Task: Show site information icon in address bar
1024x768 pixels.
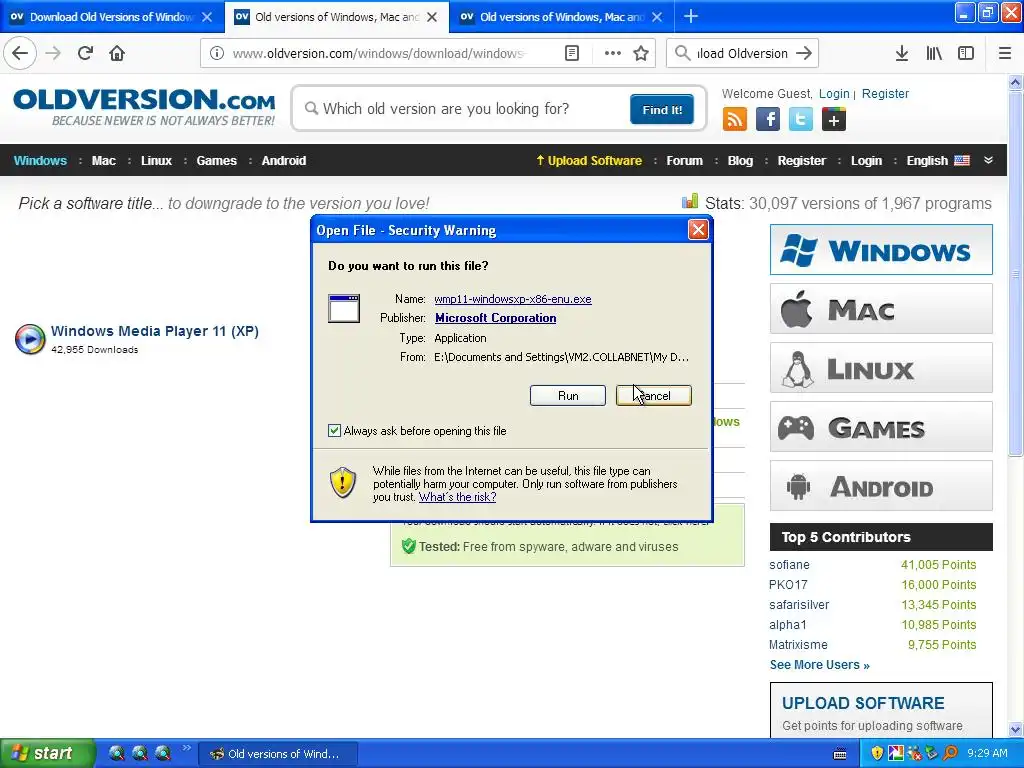Action: click(x=217, y=53)
